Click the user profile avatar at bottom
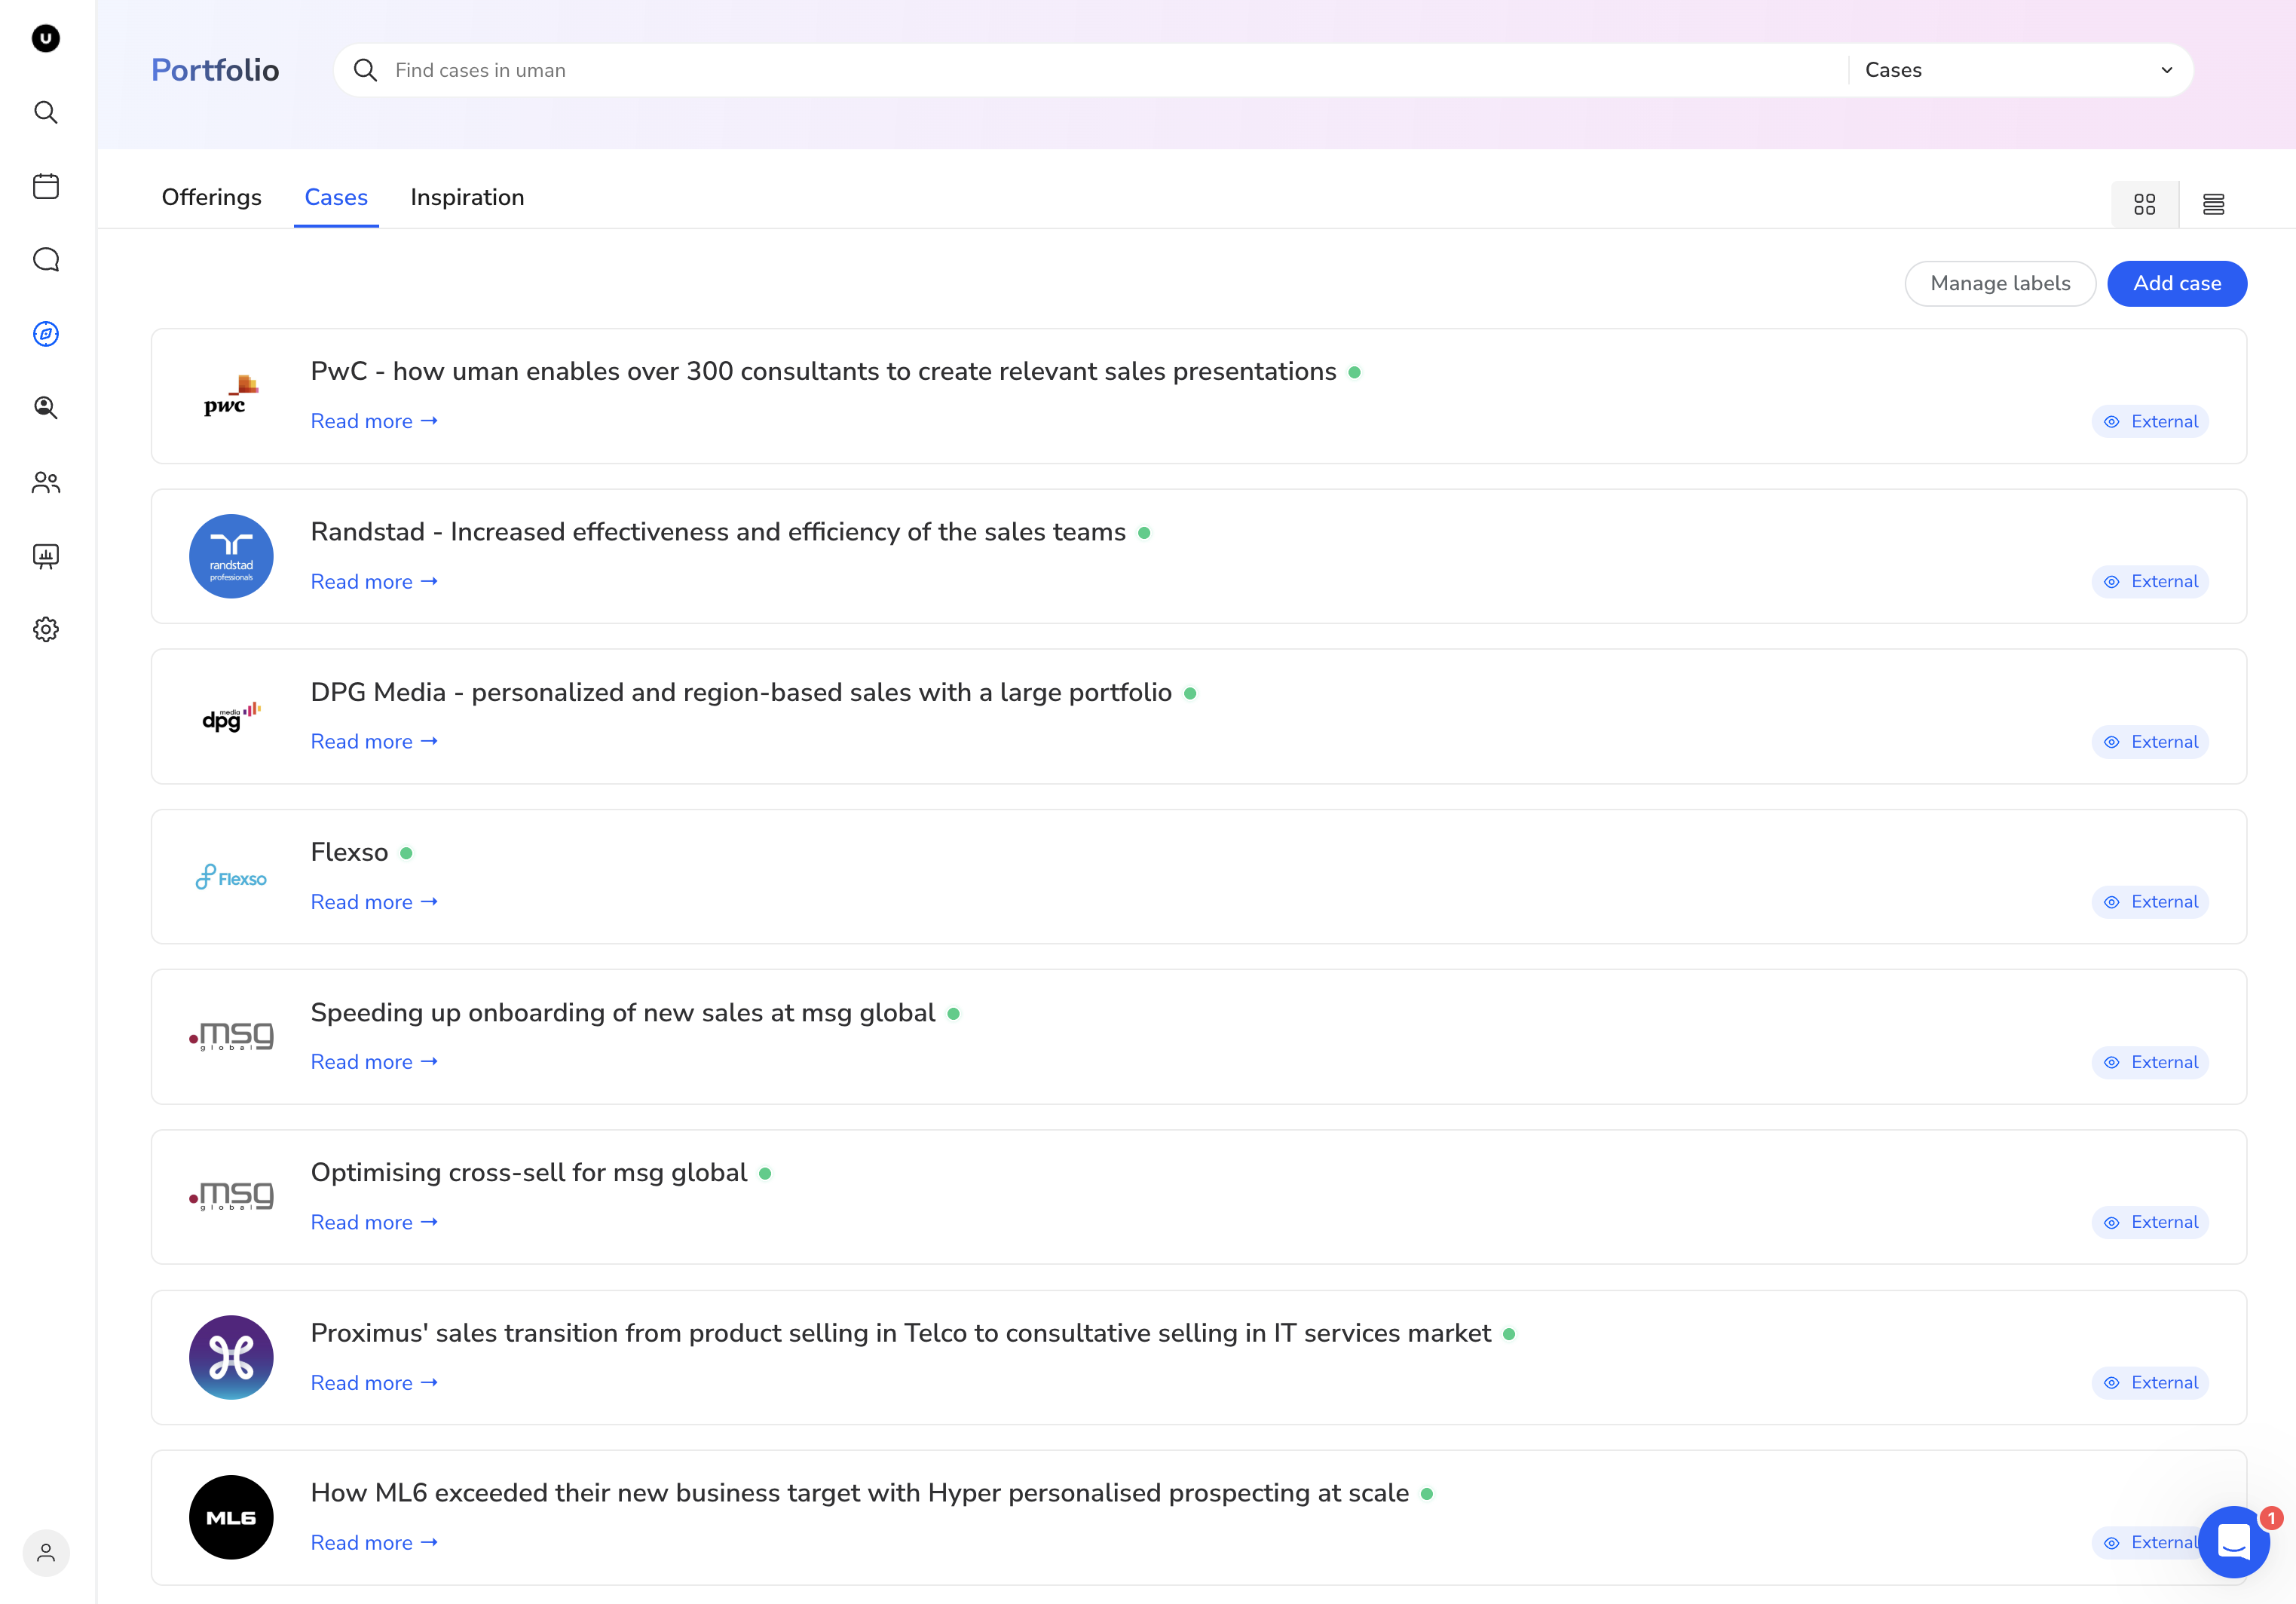The height and width of the screenshot is (1604, 2296). coord(46,1552)
